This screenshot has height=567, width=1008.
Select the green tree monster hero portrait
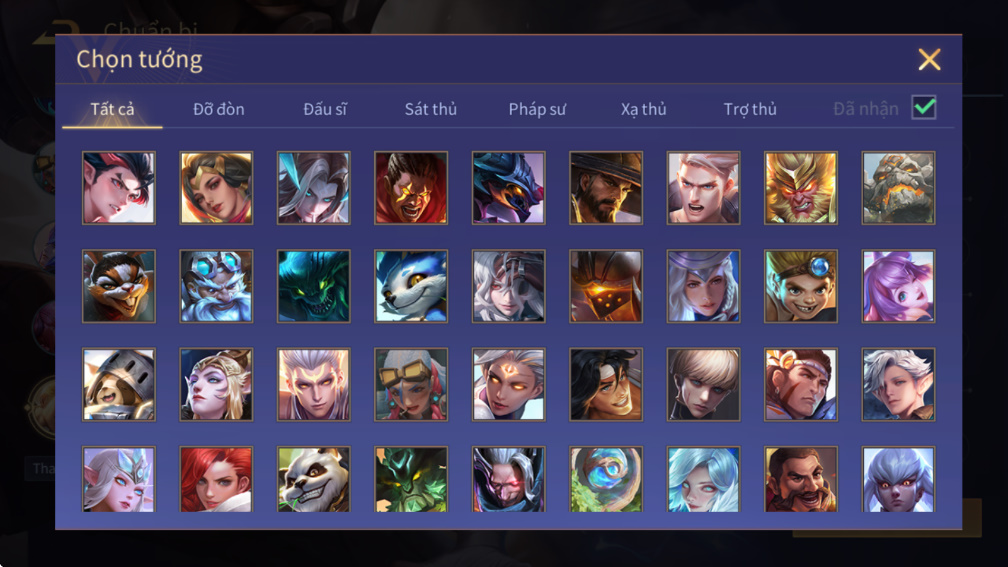point(411,479)
